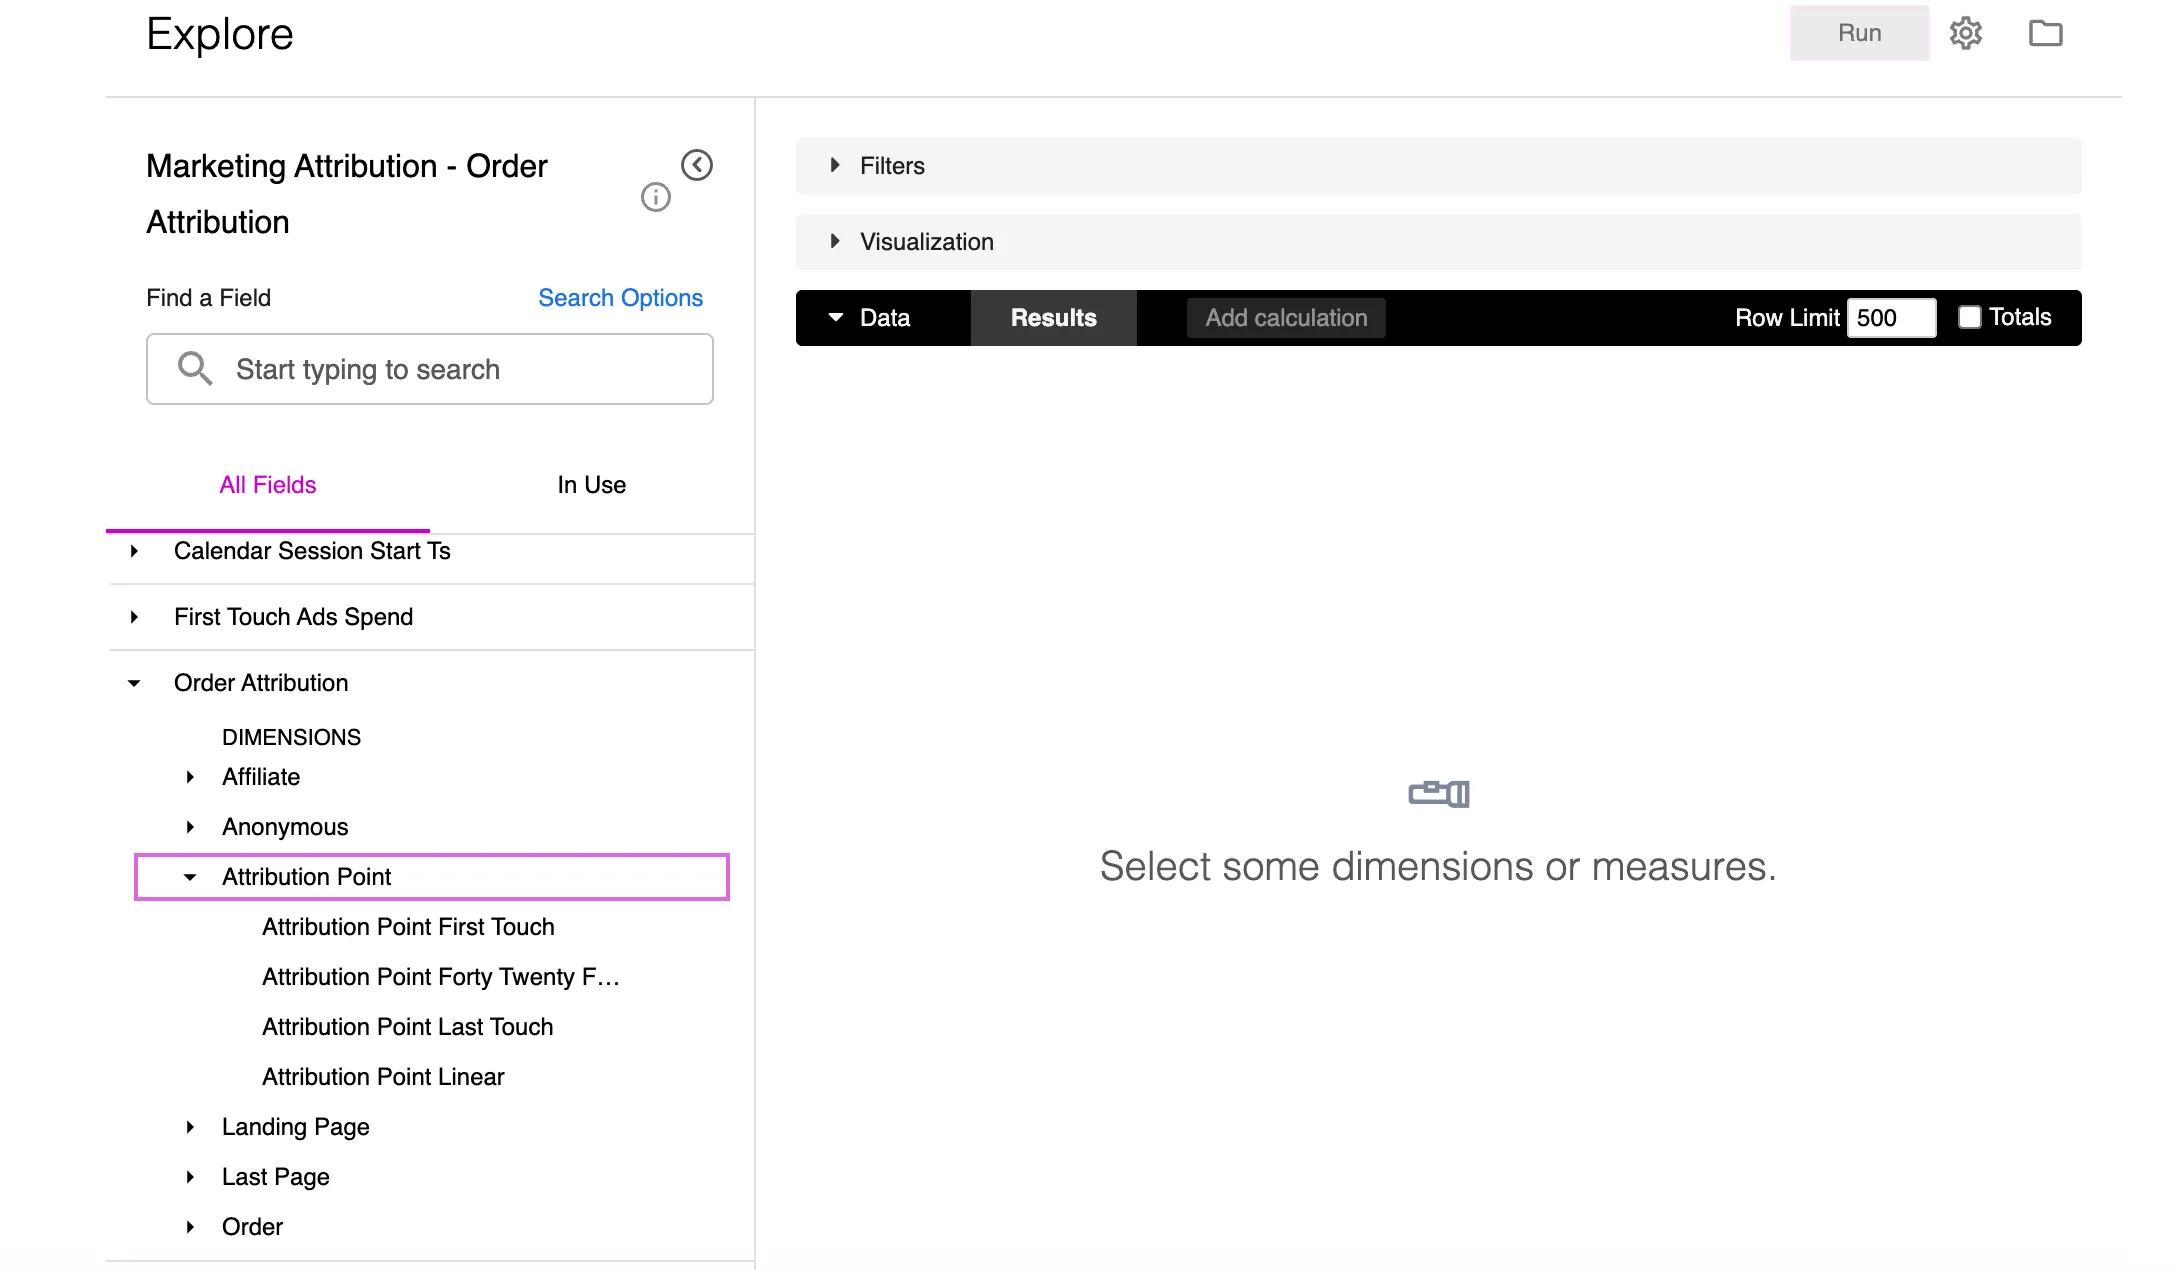This screenshot has width=2180, height=1270.
Task: Open Search Options link
Action: point(620,298)
